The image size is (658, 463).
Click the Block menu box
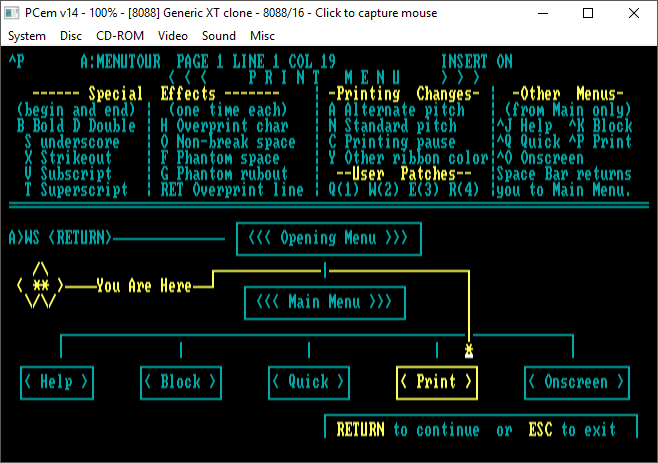181,382
